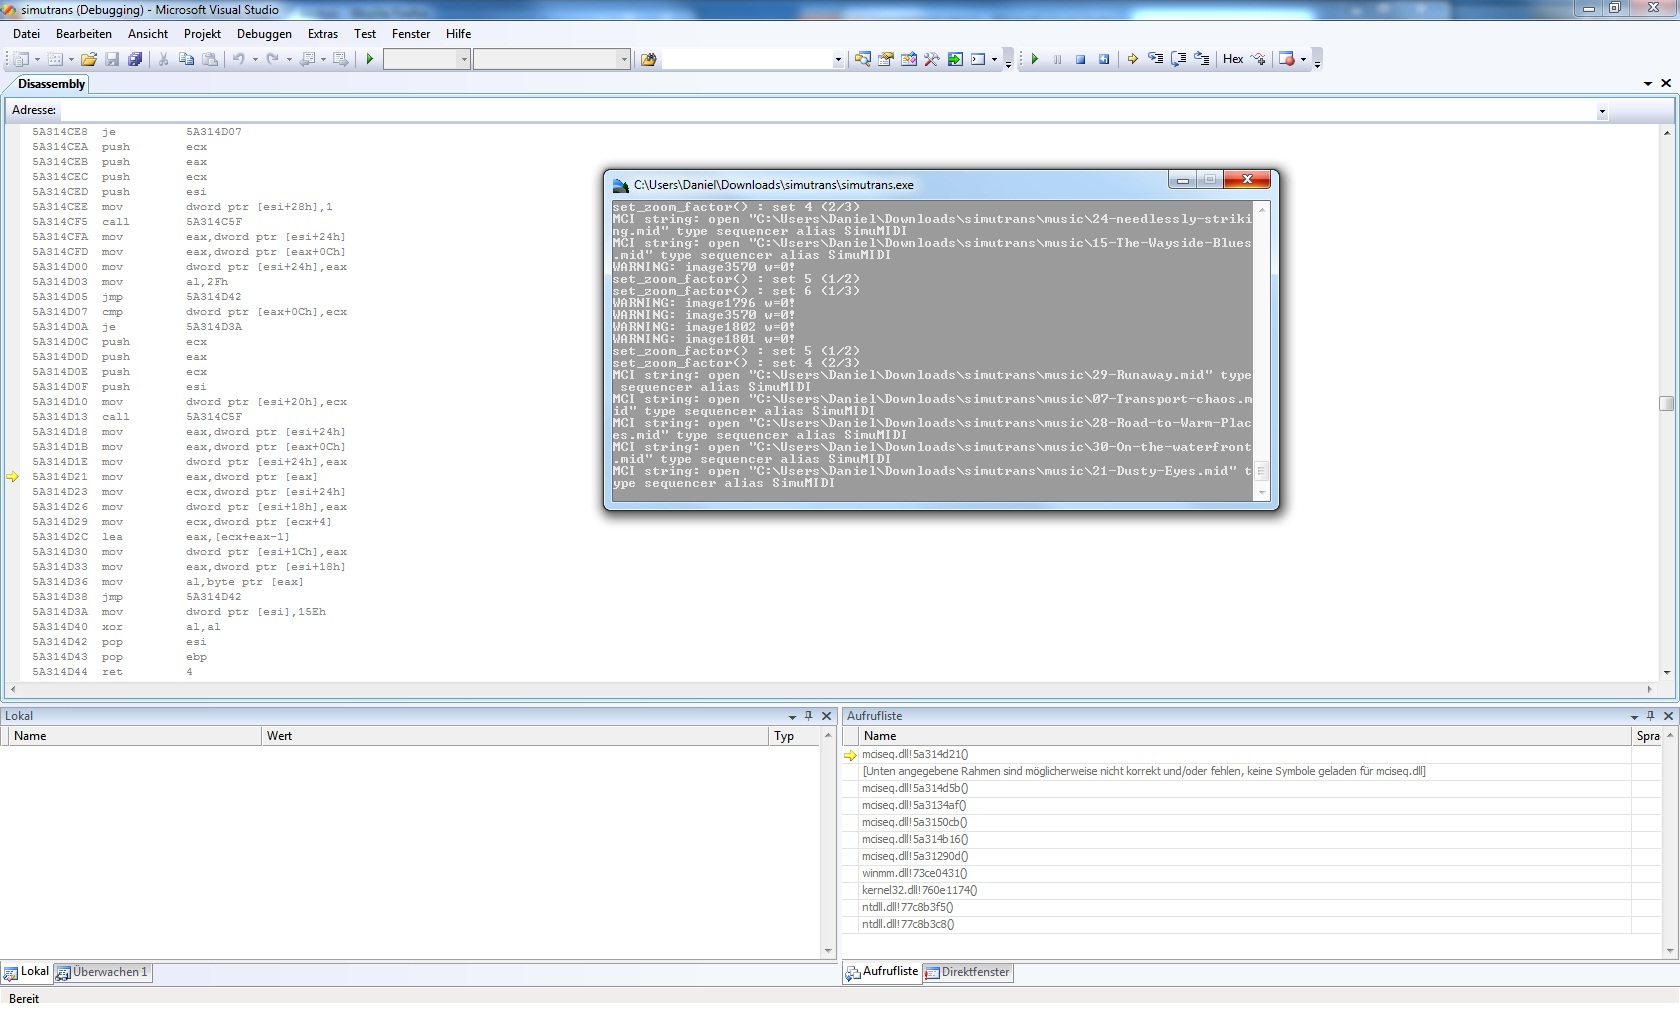Open the Adresse dropdown arrow
The image size is (1680, 1024).
coord(1602,111)
